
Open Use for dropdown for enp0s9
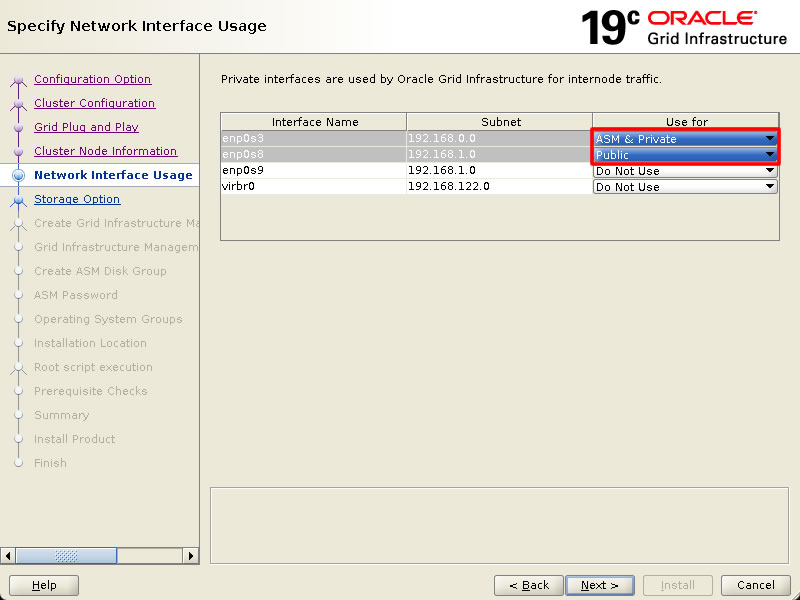tap(685, 171)
